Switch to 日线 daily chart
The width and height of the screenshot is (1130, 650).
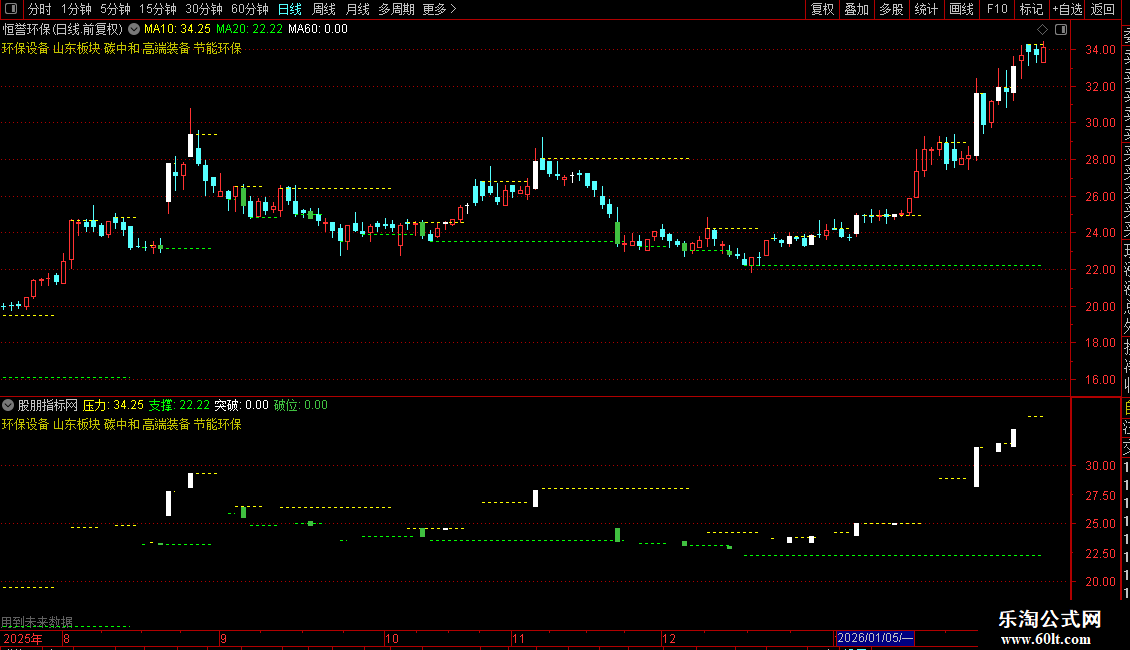(x=290, y=9)
